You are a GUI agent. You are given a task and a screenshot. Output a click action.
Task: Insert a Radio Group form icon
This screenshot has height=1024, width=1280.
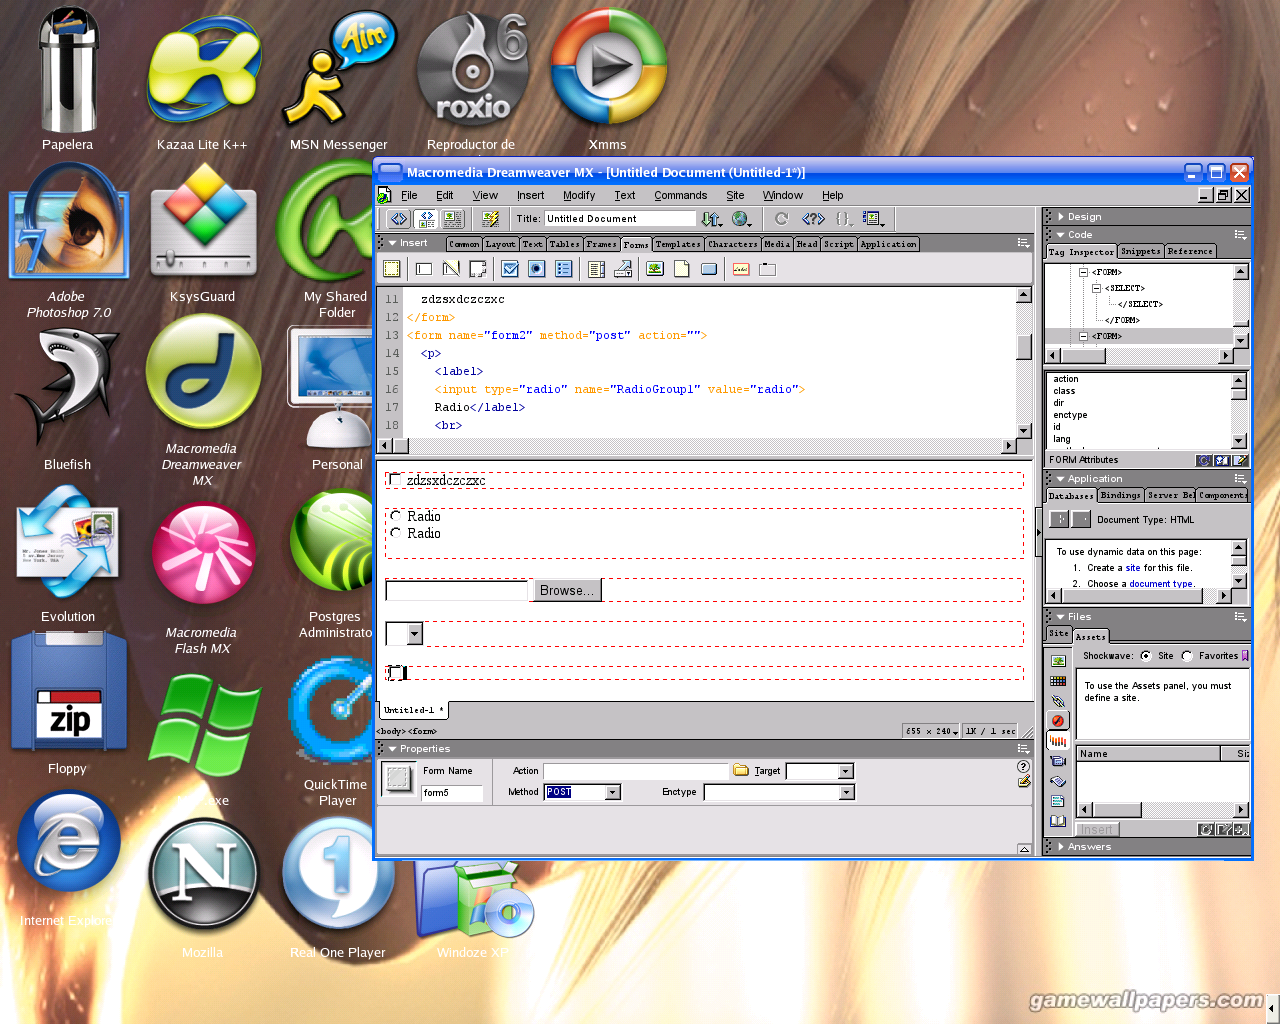[x=564, y=268]
